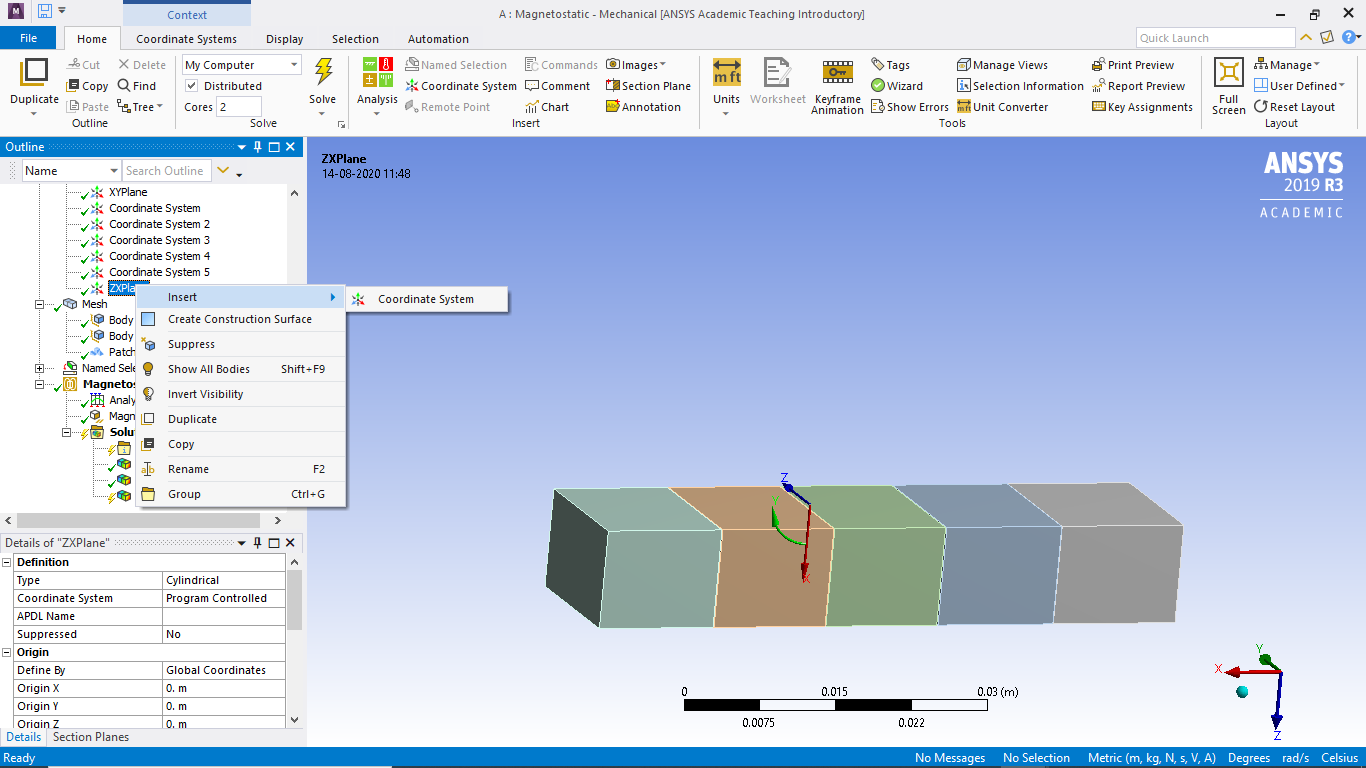The height and width of the screenshot is (768, 1366).
Task: Choose Rename in the context menu
Action: pyautogui.click(x=240, y=469)
